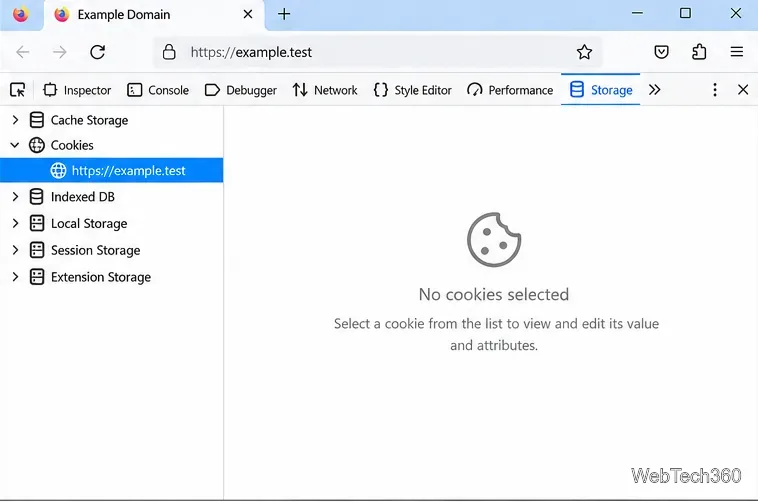
Task: Select Indexed DB label in tree
Action: [83, 196]
